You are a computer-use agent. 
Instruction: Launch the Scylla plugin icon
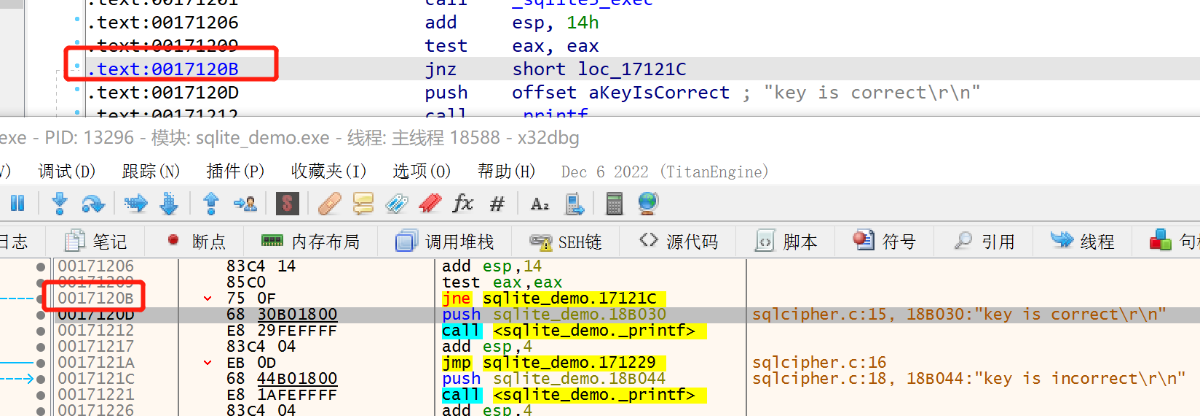[x=287, y=203]
